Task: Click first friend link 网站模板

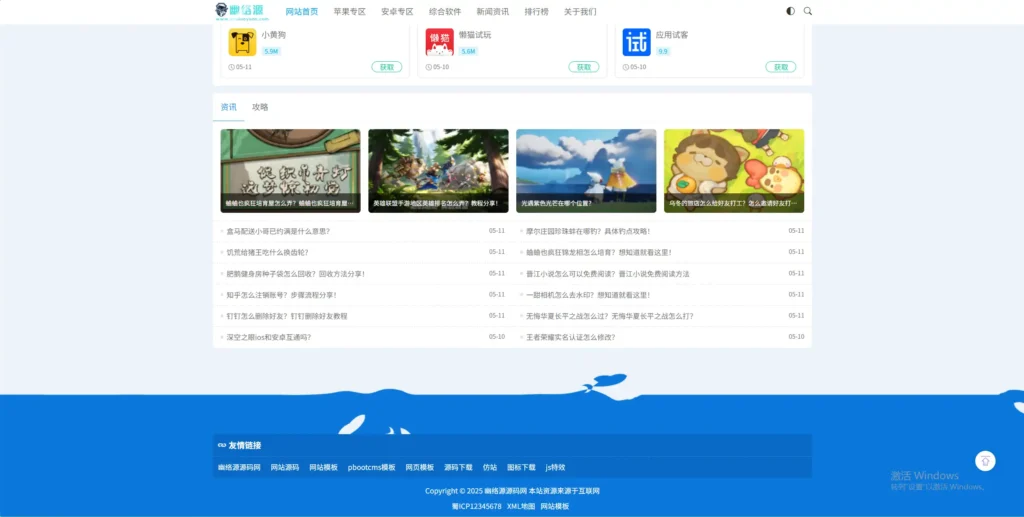Action: click(323, 467)
